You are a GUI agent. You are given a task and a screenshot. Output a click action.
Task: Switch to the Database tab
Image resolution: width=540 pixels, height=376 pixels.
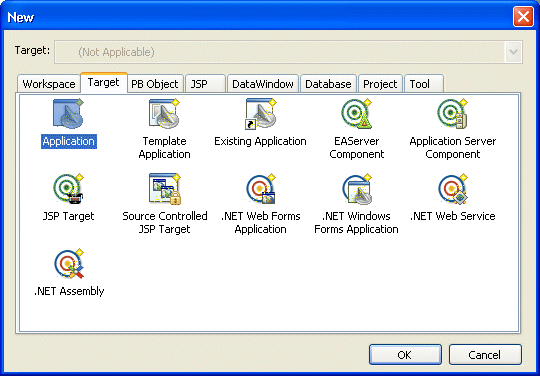pyautogui.click(x=328, y=84)
